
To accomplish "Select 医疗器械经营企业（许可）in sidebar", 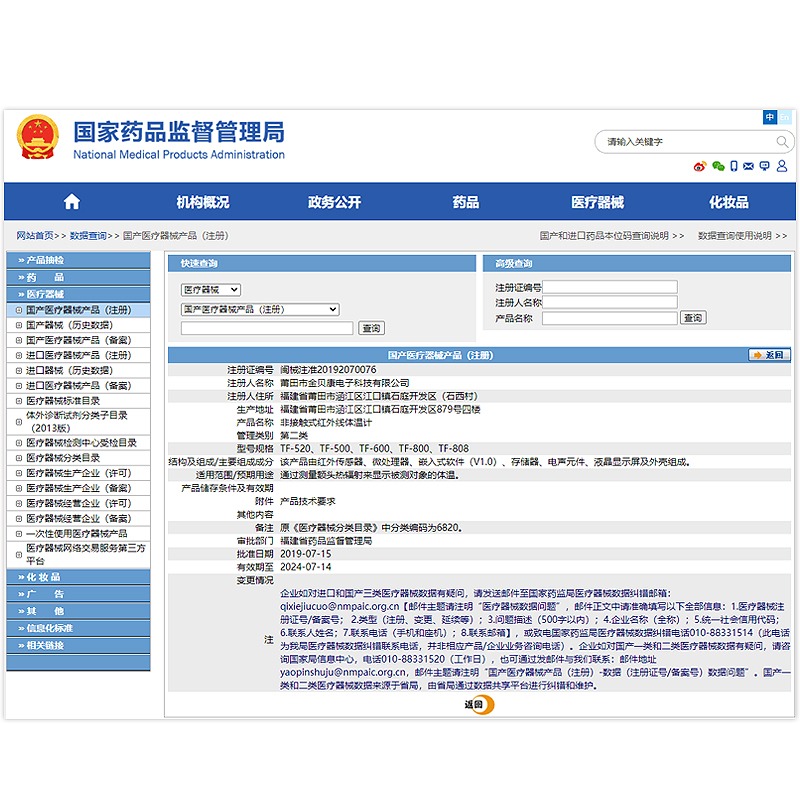I will tap(79, 503).
